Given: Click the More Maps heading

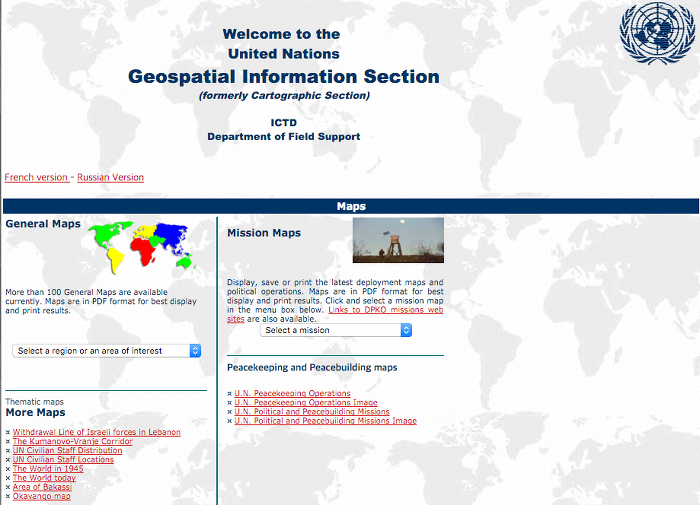Looking at the screenshot, I should tap(35, 413).
